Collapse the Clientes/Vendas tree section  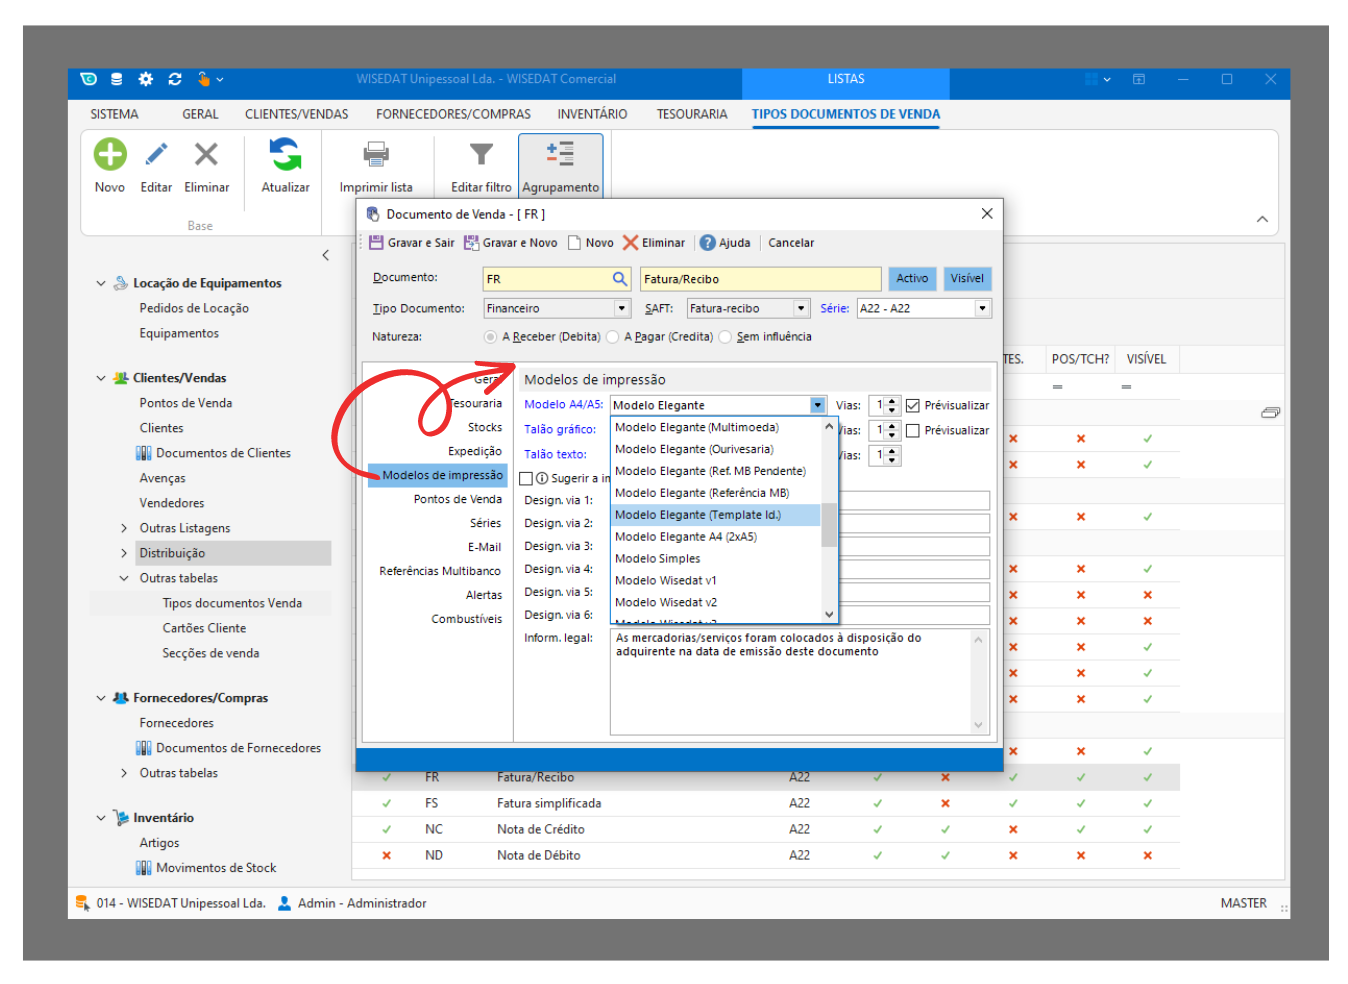click(101, 378)
